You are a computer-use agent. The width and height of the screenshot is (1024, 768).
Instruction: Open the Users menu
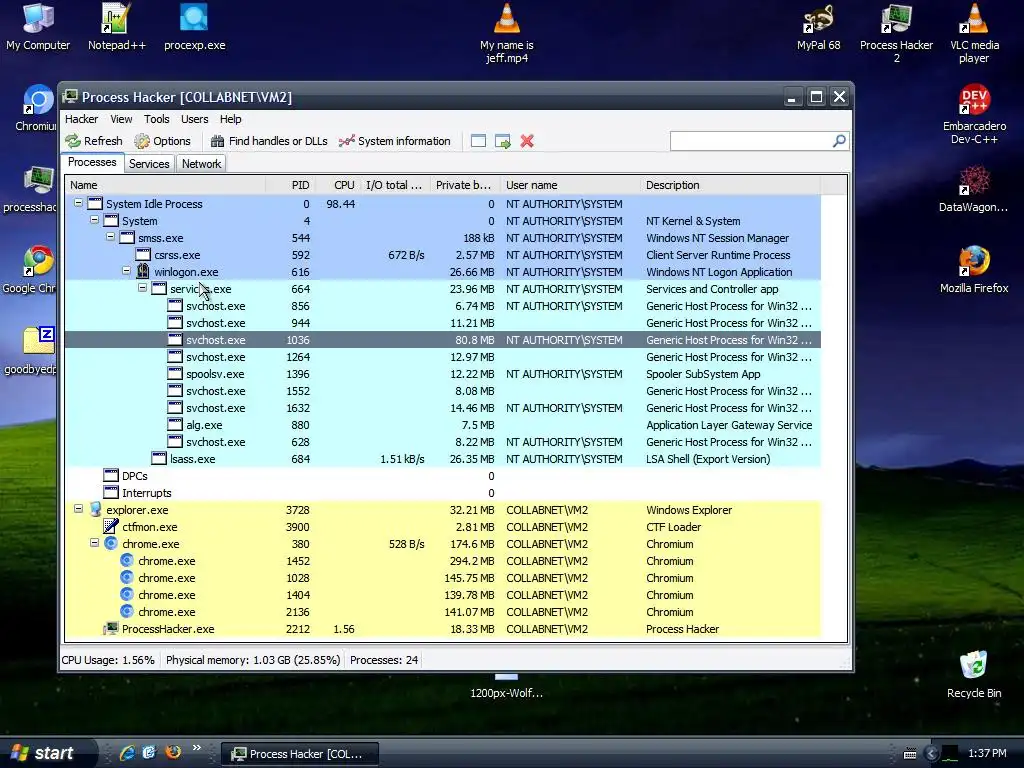(x=195, y=119)
